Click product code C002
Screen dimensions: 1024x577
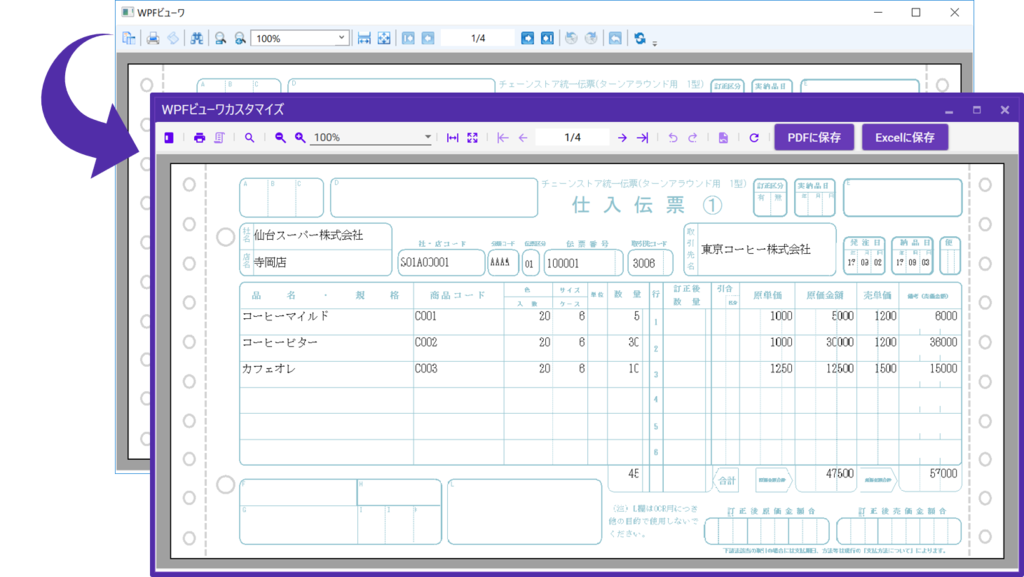[426, 342]
